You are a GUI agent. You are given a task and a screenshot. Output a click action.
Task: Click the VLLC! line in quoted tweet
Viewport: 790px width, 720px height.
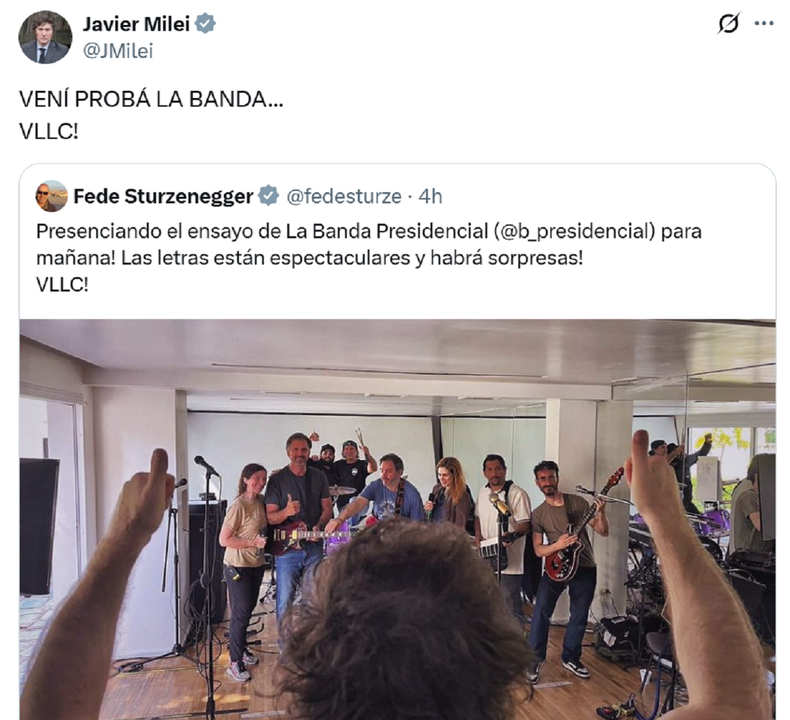tap(62, 285)
